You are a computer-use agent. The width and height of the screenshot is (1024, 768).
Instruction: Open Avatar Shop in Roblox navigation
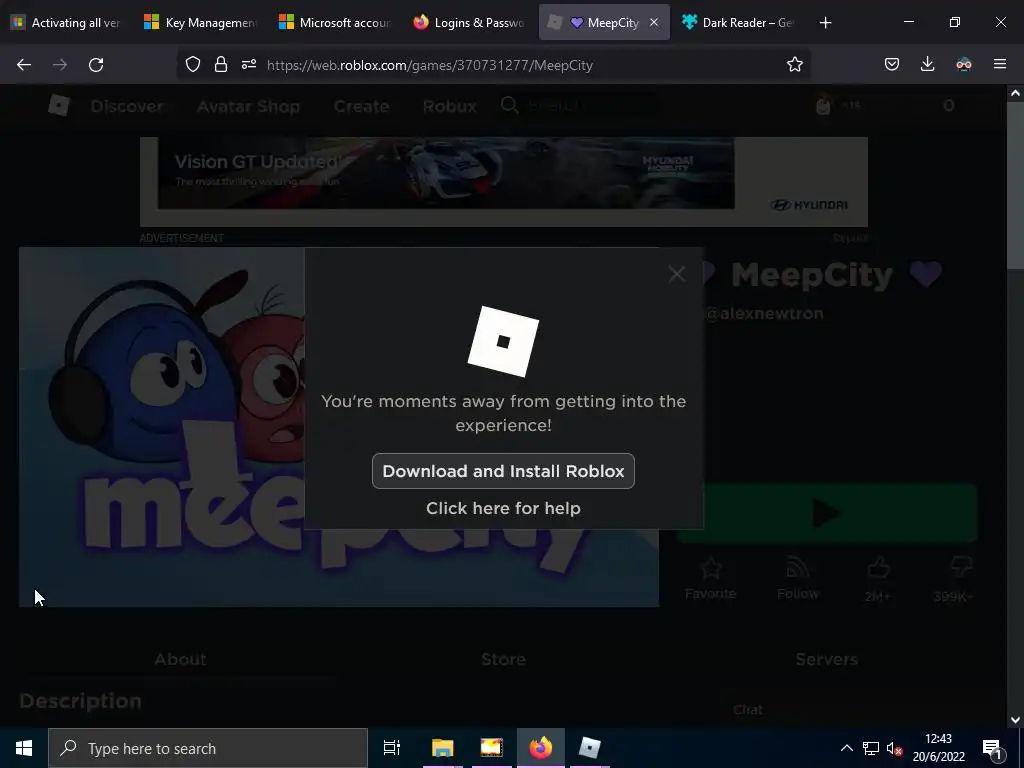coord(248,106)
